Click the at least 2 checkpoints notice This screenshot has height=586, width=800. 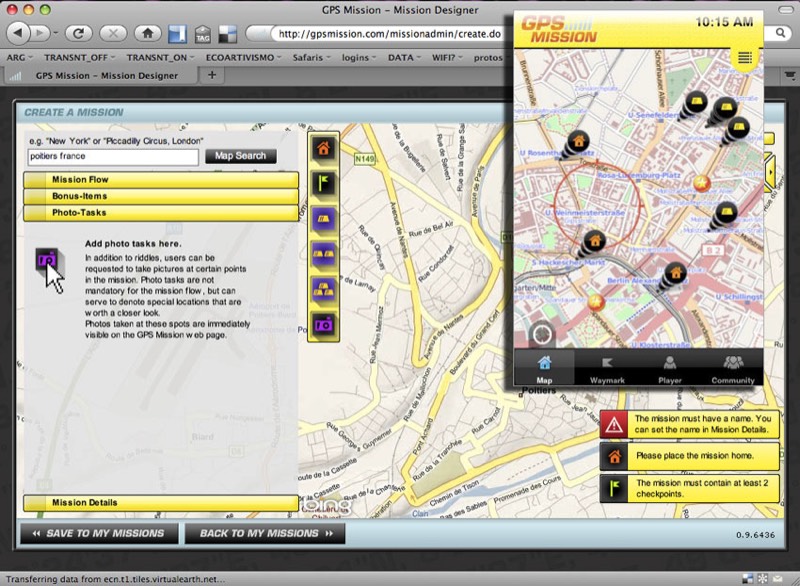(690, 488)
